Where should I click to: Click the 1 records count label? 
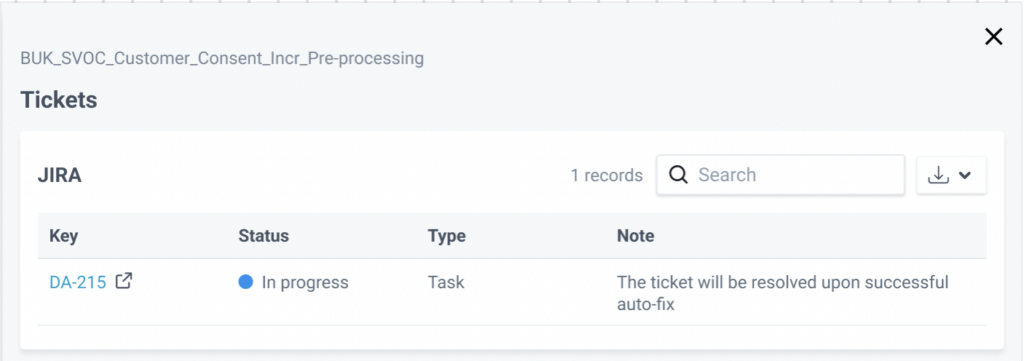pyautogui.click(x=607, y=175)
